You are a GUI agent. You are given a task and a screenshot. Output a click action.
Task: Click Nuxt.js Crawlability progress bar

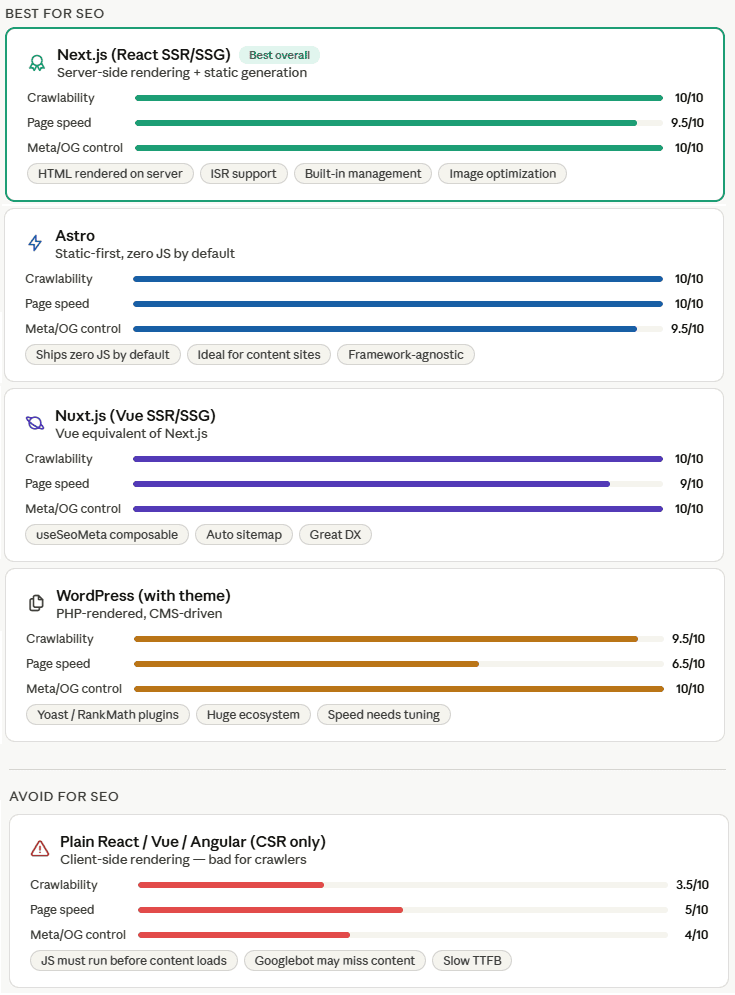(398, 459)
